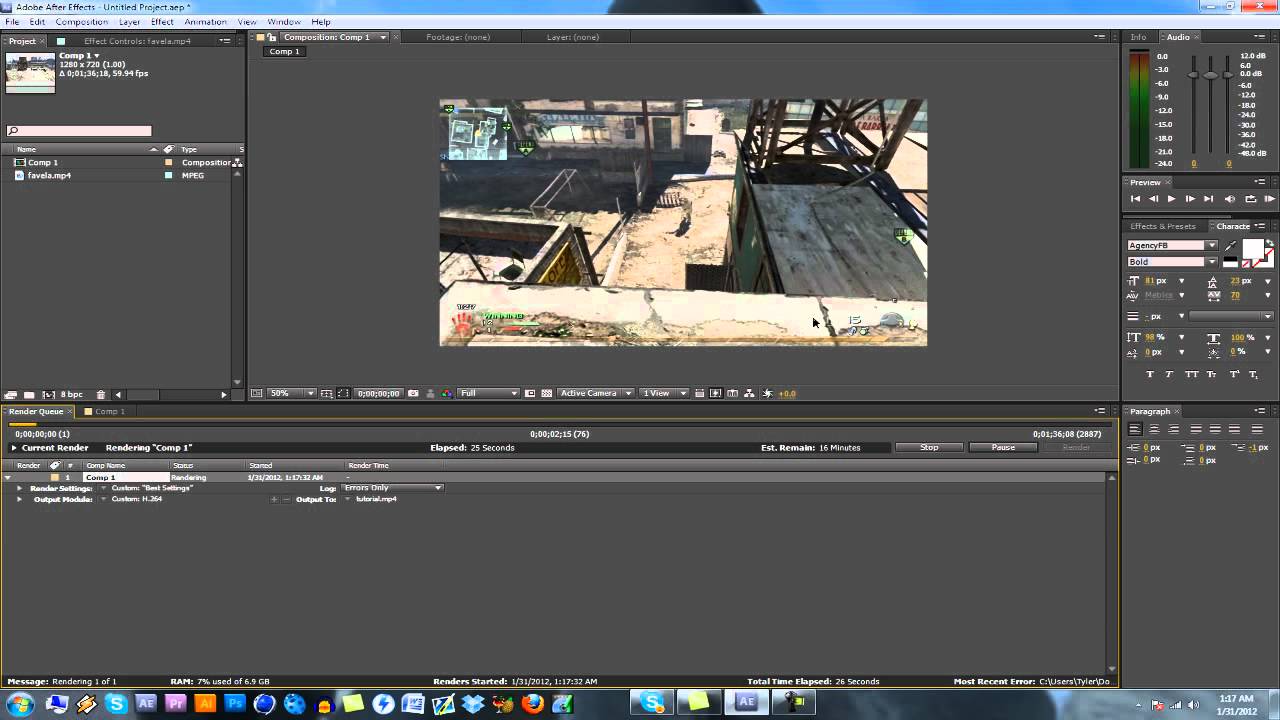Open Skype from the Windows taskbar
The width and height of the screenshot is (1280, 720).
(116, 704)
